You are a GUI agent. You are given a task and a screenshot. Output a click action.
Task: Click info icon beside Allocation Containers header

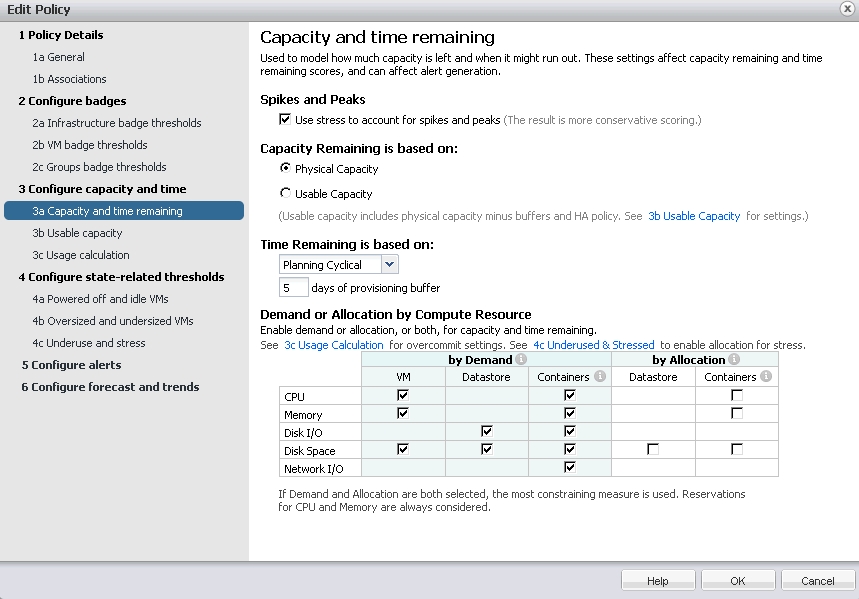(x=766, y=376)
